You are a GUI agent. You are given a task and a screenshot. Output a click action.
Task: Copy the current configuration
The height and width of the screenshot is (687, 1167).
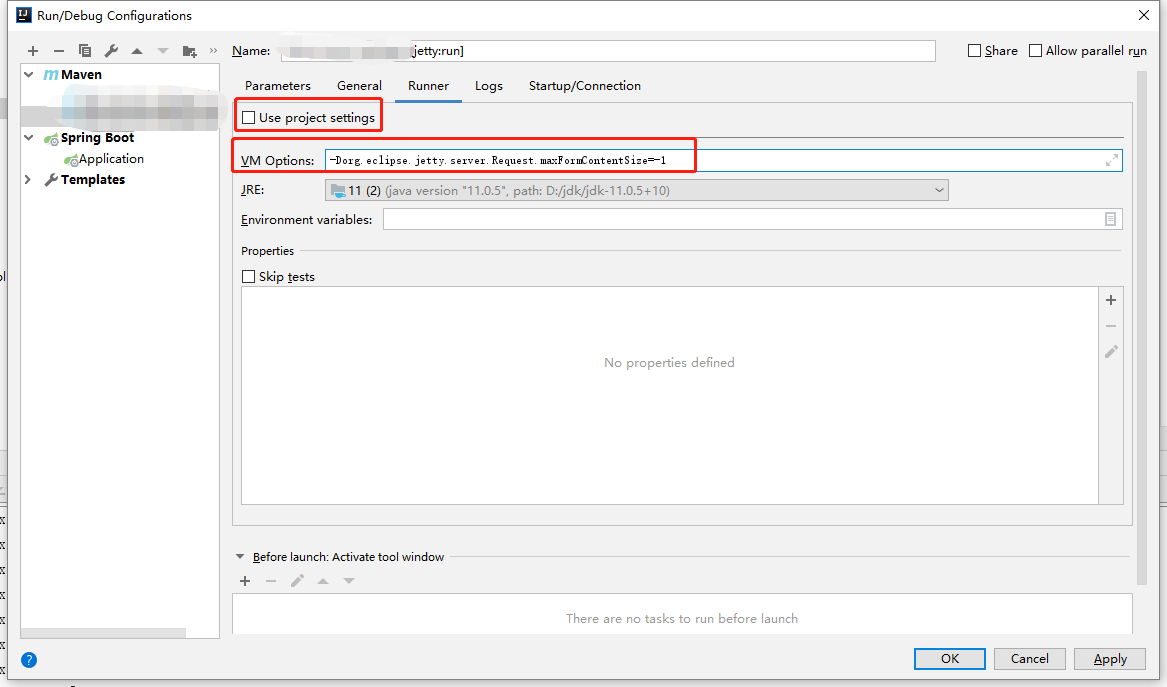85,50
